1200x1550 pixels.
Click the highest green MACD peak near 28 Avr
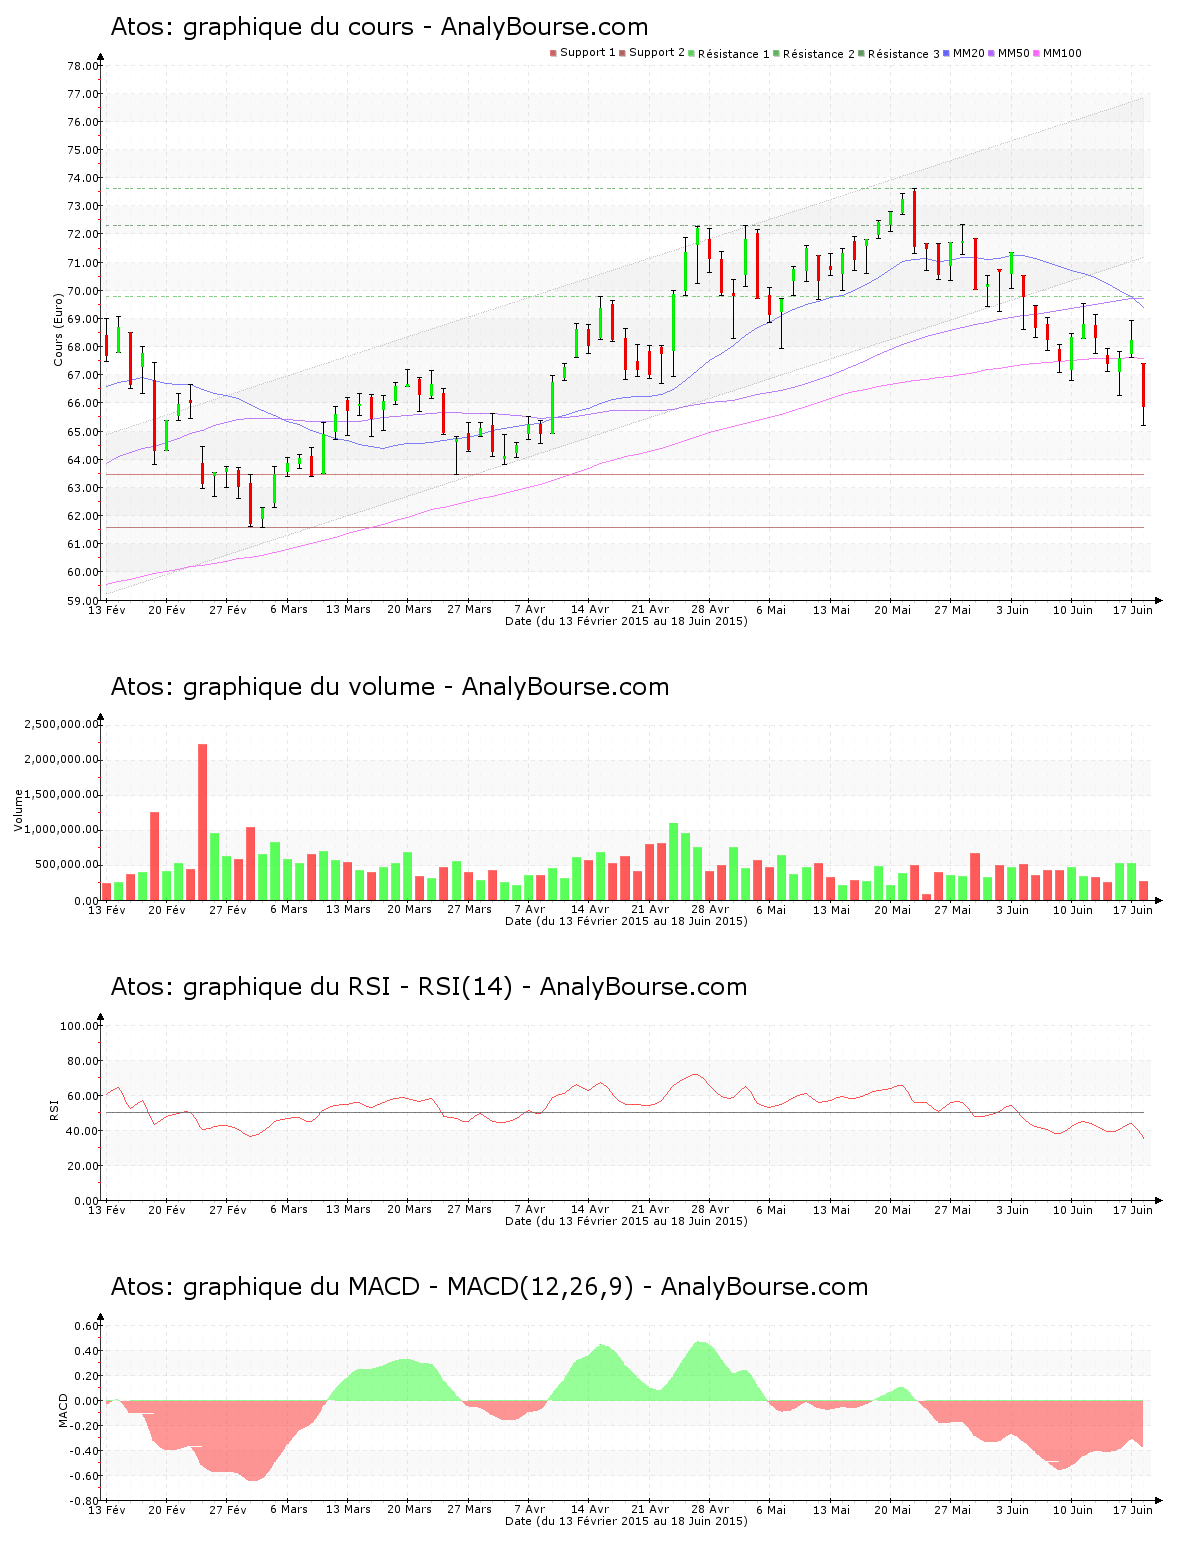pyautogui.click(x=700, y=1370)
